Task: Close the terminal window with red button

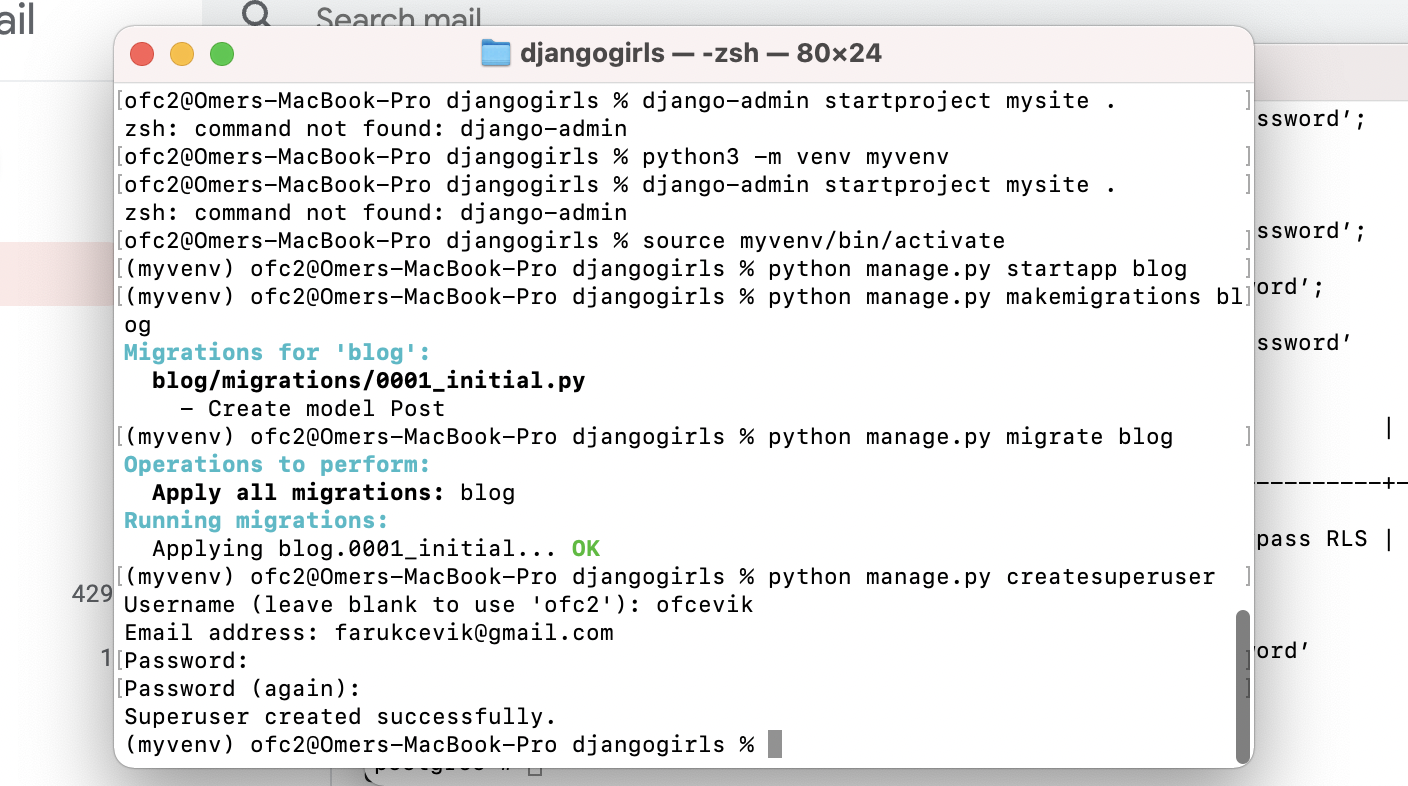Action: pyautogui.click(x=143, y=54)
